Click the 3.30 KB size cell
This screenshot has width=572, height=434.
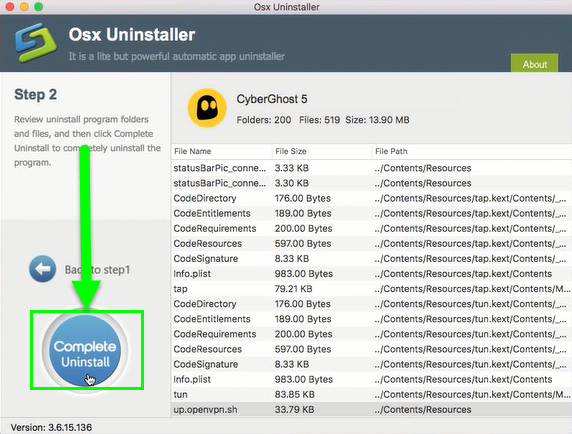click(291, 183)
